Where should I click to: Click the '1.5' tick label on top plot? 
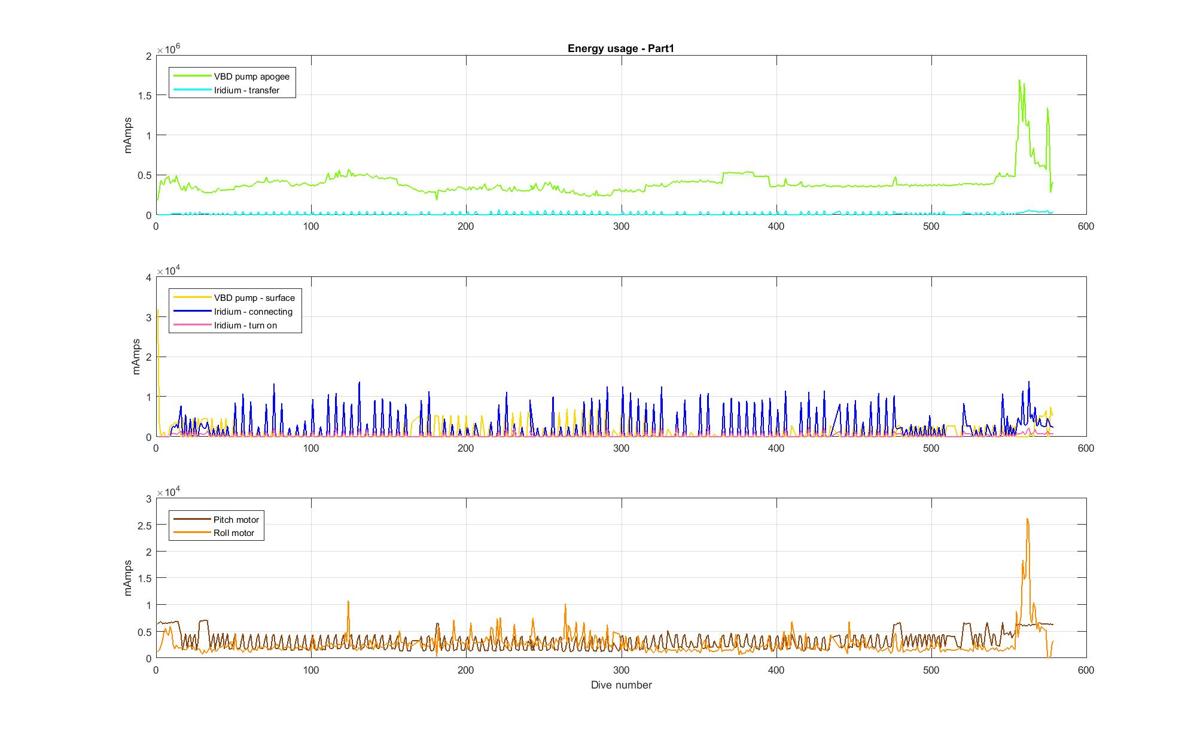tap(144, 95)
